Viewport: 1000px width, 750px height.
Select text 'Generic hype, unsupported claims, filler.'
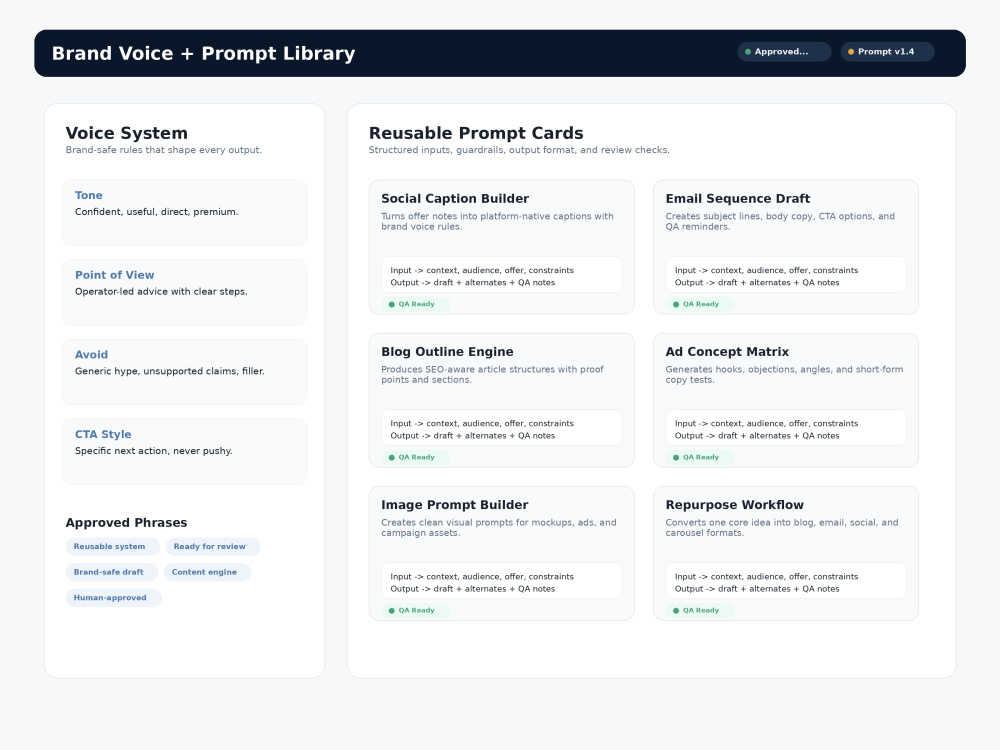(x=170, y=371)
